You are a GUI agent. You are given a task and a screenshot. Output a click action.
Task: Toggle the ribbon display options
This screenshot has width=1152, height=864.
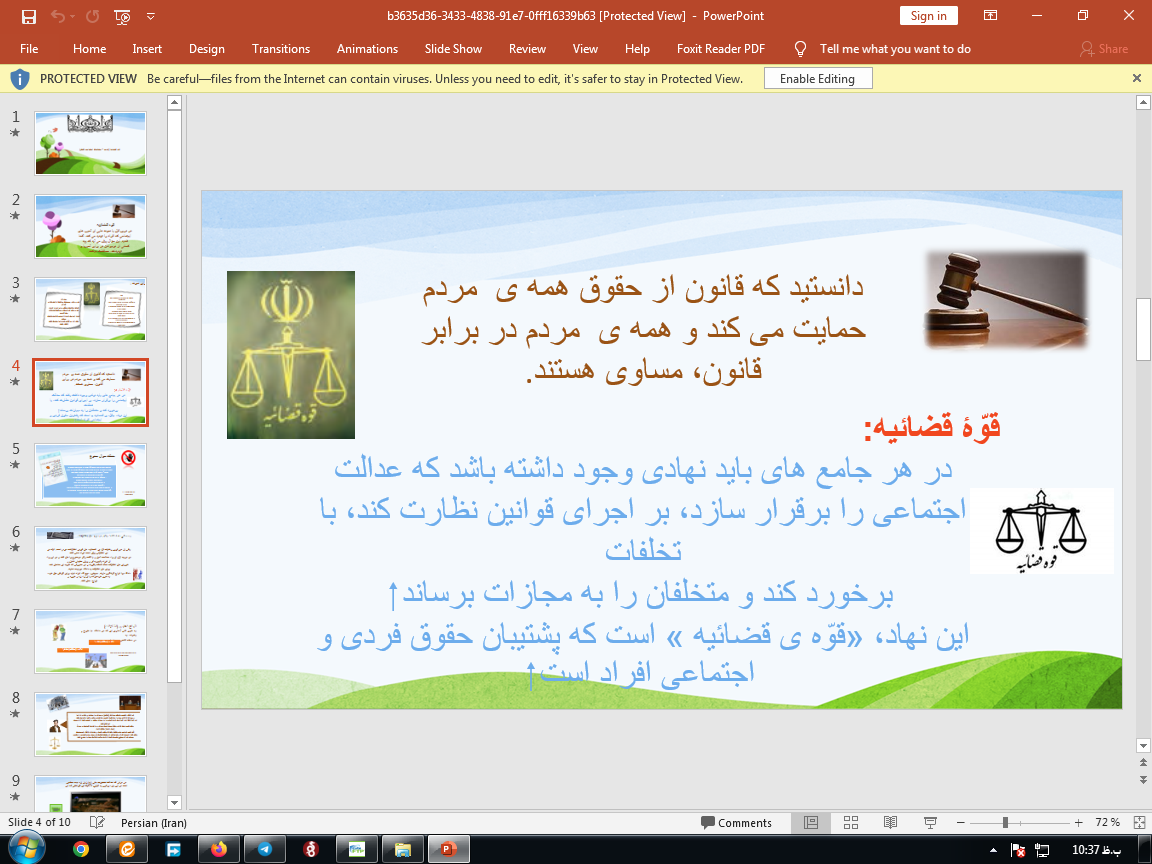point(990,15)
